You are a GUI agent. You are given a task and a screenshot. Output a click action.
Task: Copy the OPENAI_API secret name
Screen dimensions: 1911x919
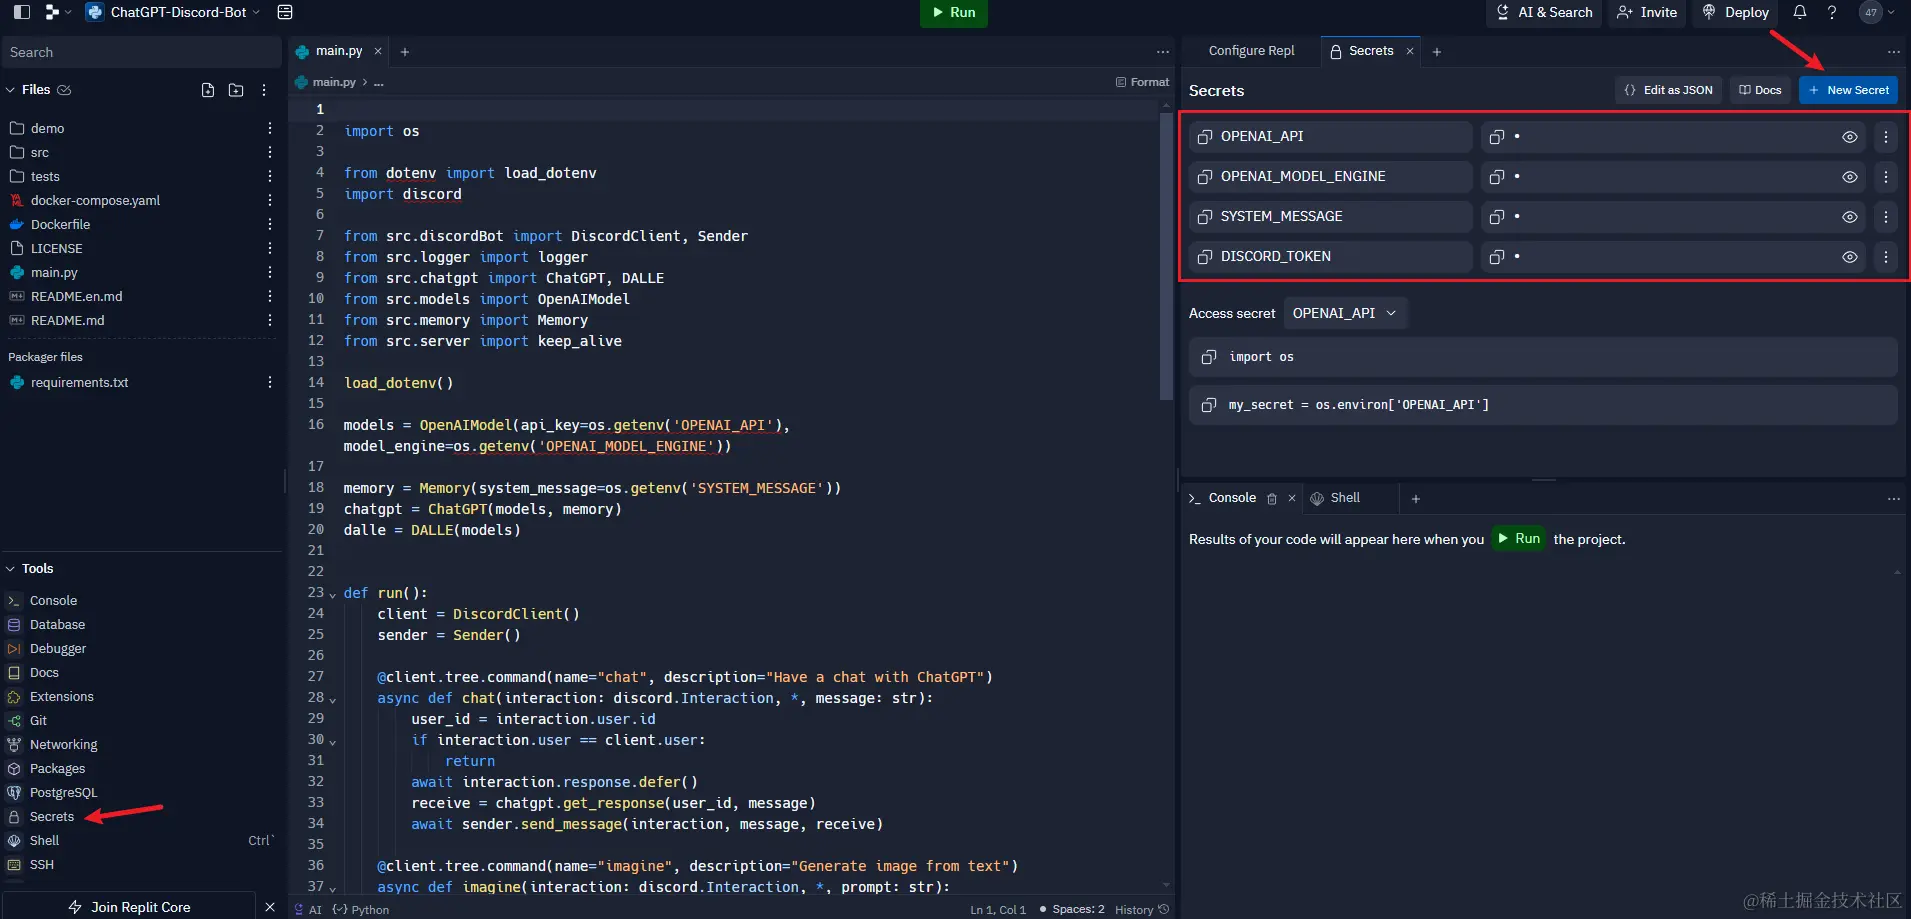coord(1205,137)
